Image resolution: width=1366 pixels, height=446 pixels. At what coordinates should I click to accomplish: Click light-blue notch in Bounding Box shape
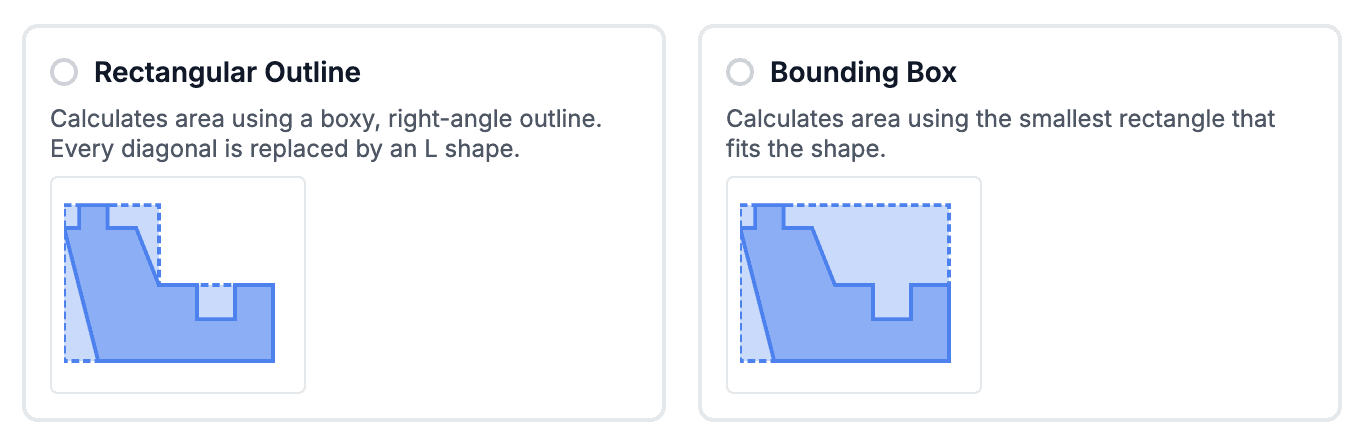pos(892,300)
